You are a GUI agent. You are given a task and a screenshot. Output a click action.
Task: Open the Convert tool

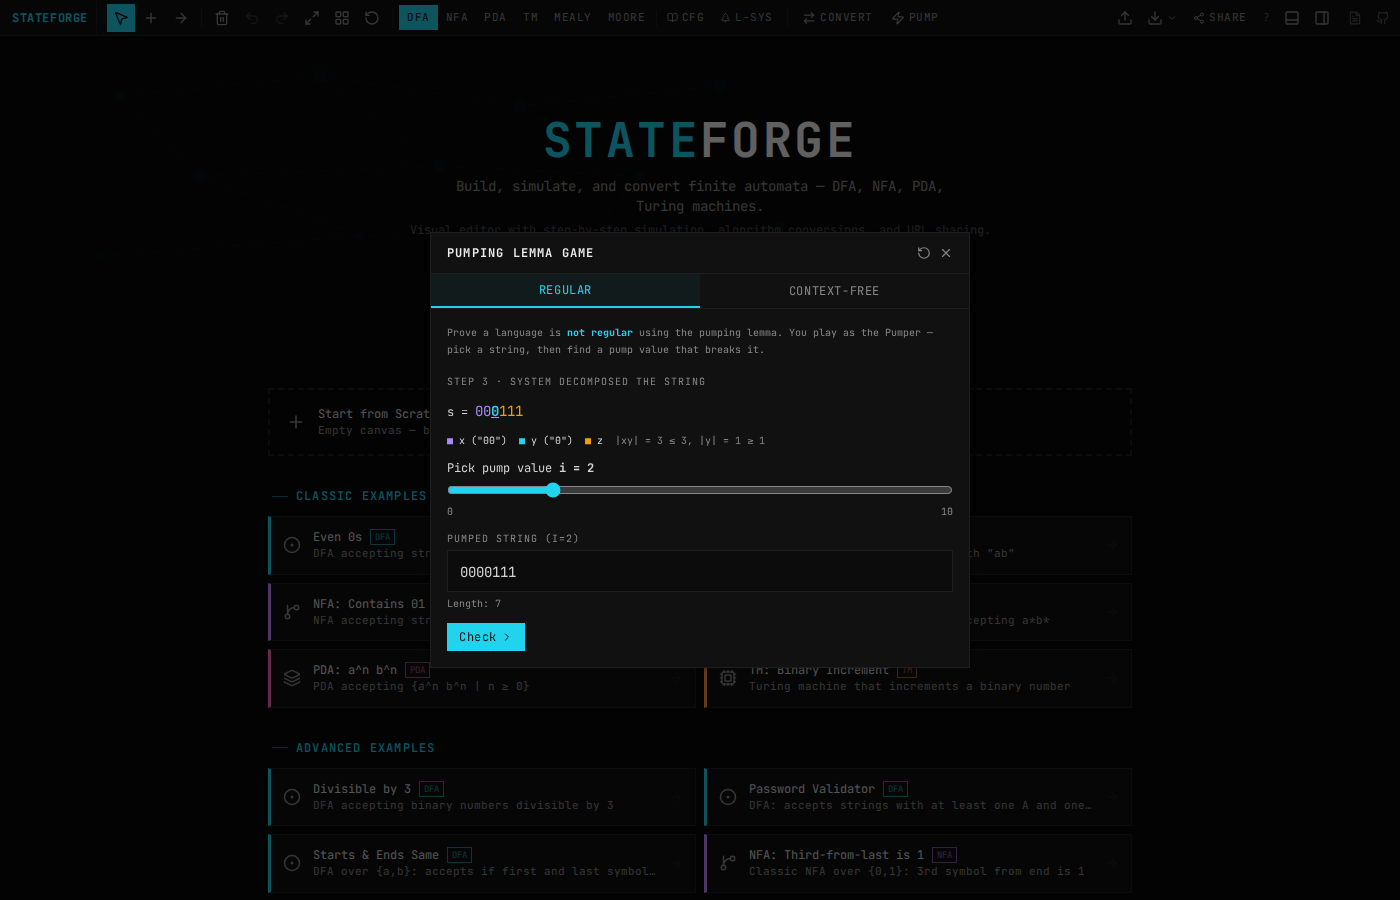tap(837, 18)
